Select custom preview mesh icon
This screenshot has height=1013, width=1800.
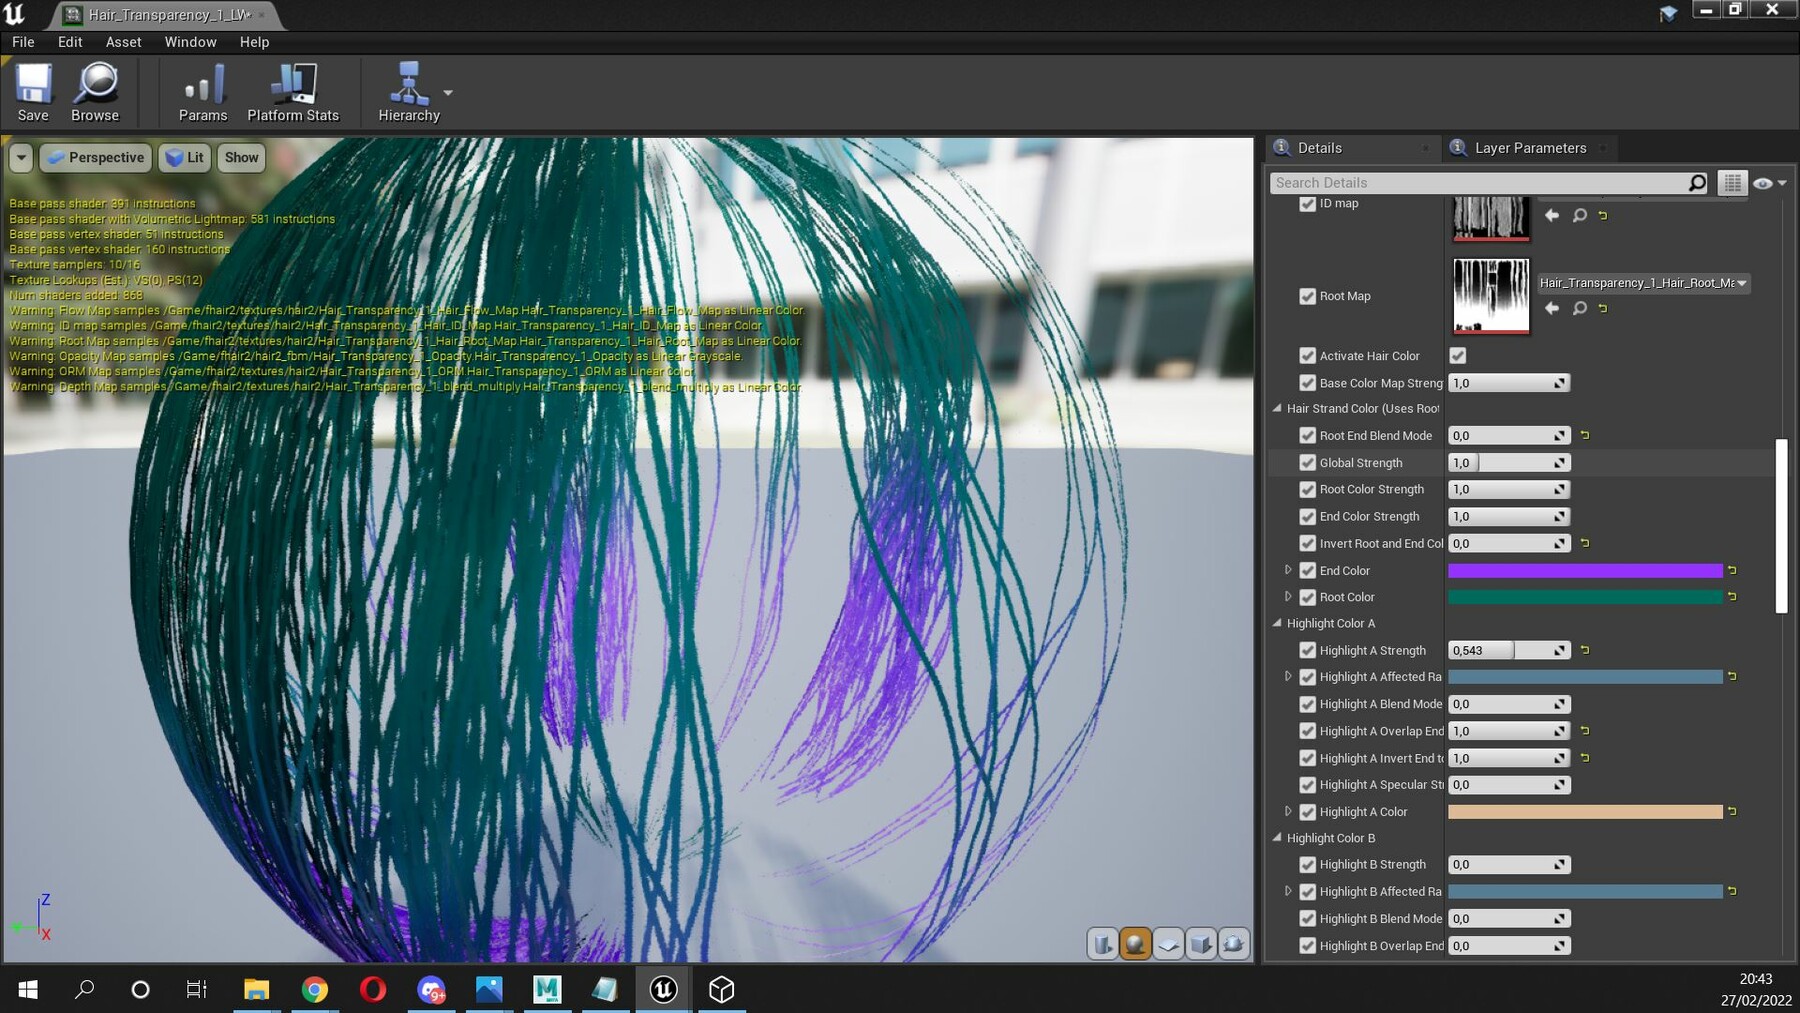point(1234,944)
